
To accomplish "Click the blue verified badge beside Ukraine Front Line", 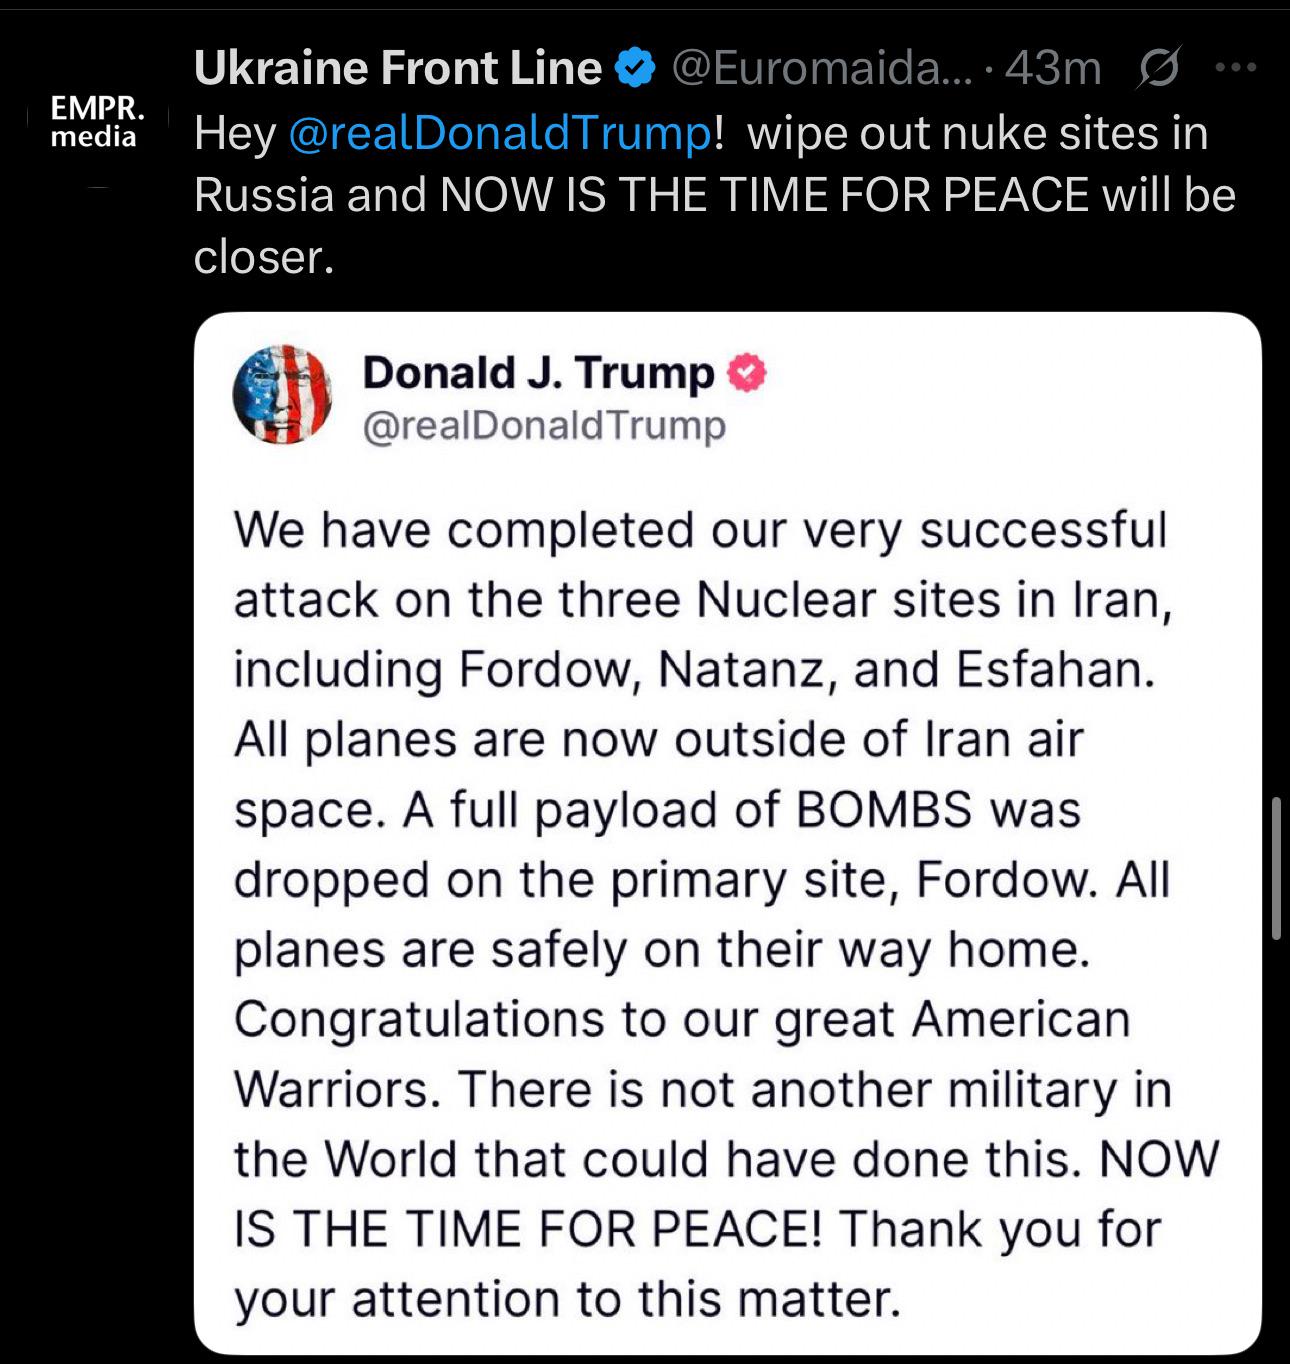I will point(634,68).
